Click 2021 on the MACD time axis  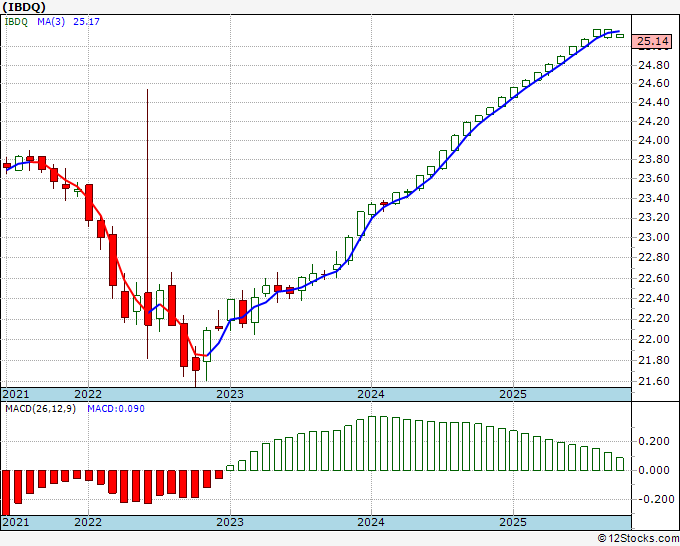tap(16, 522)
